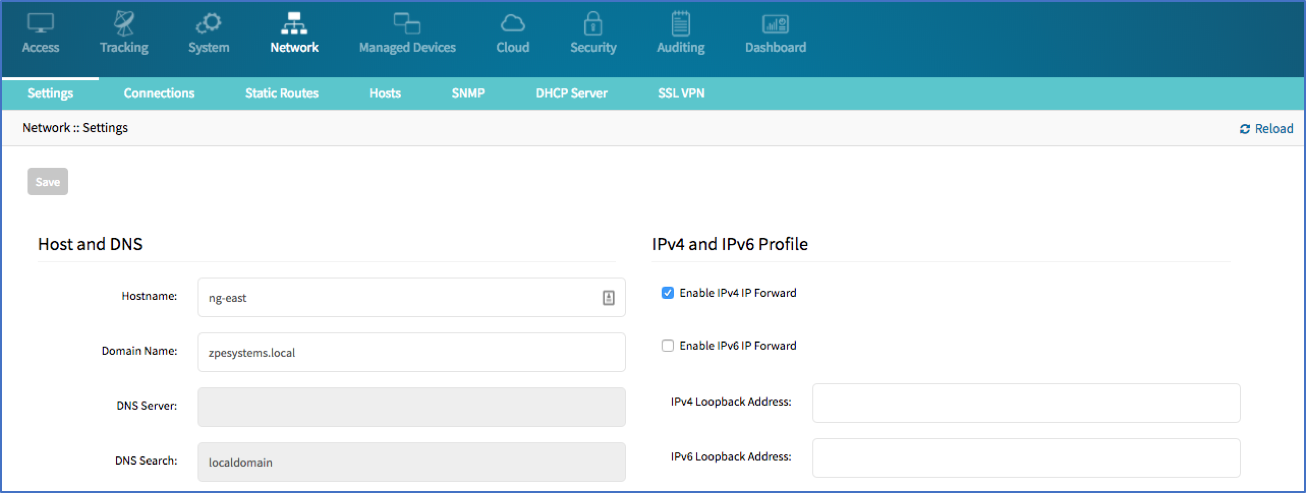
Task: Open the Dashboard chart icon
Action: 775,23
